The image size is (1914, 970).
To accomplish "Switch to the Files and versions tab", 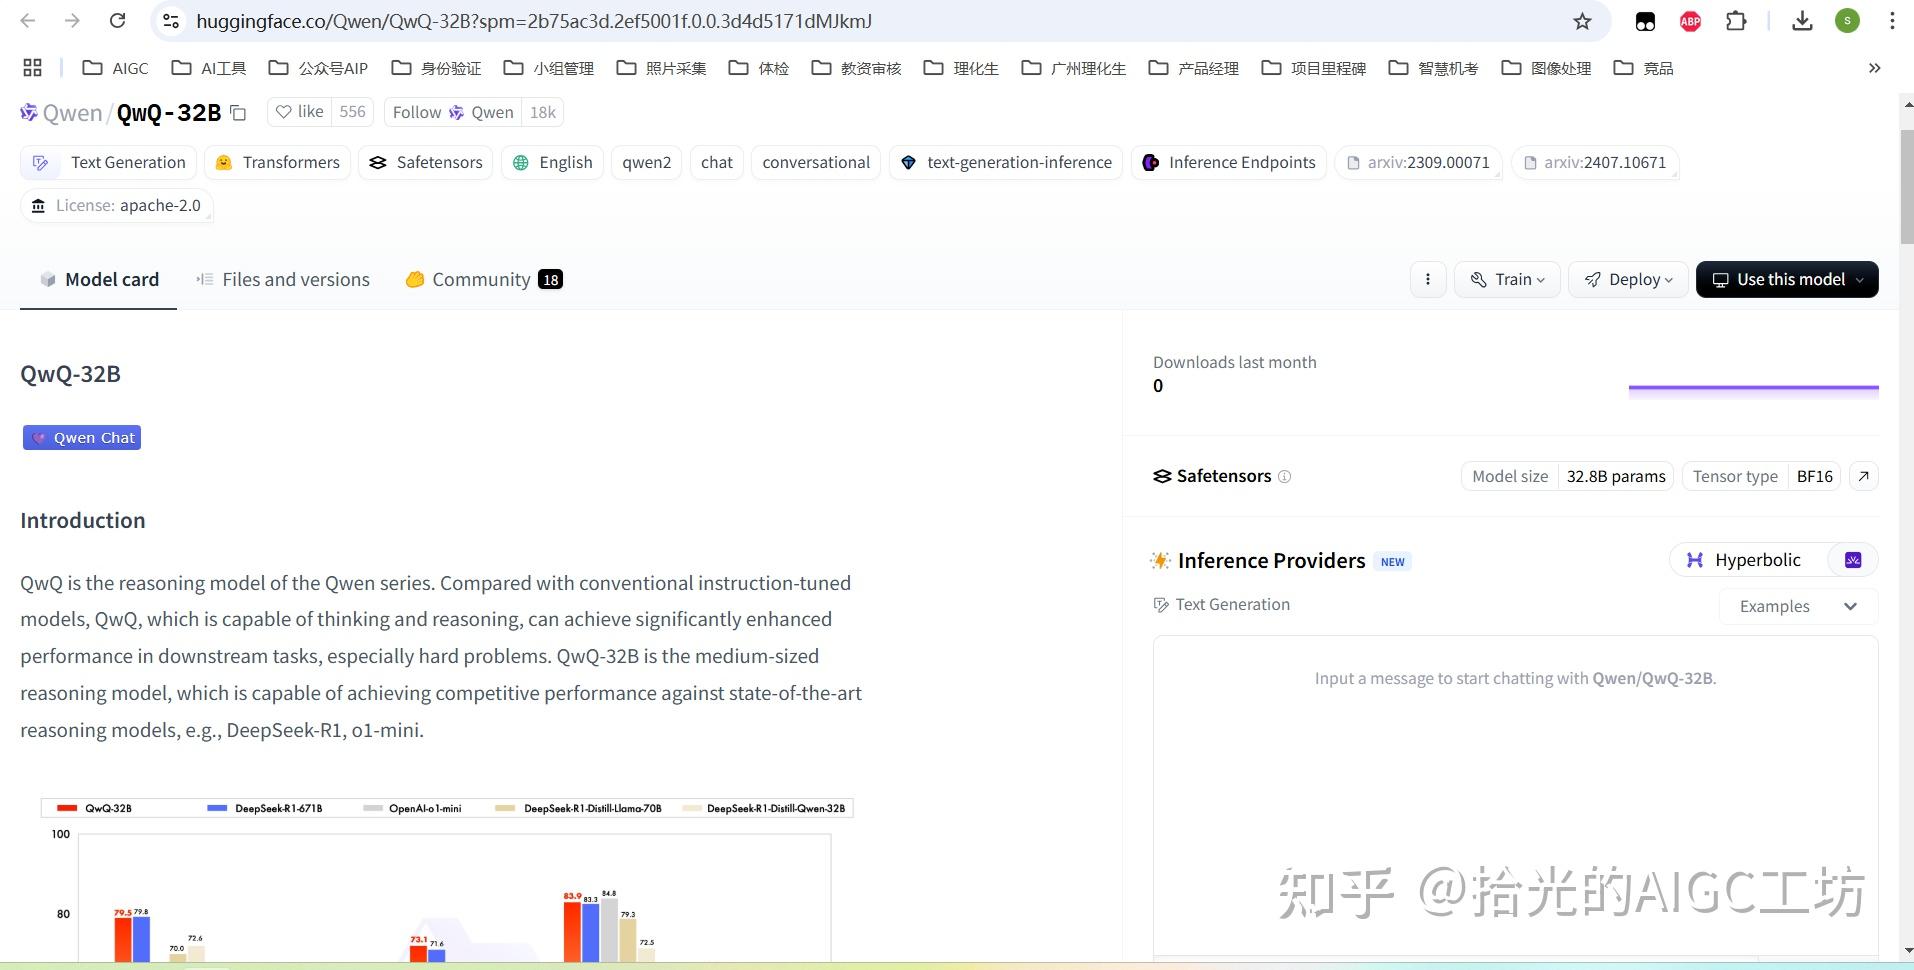I will [295, 279].
